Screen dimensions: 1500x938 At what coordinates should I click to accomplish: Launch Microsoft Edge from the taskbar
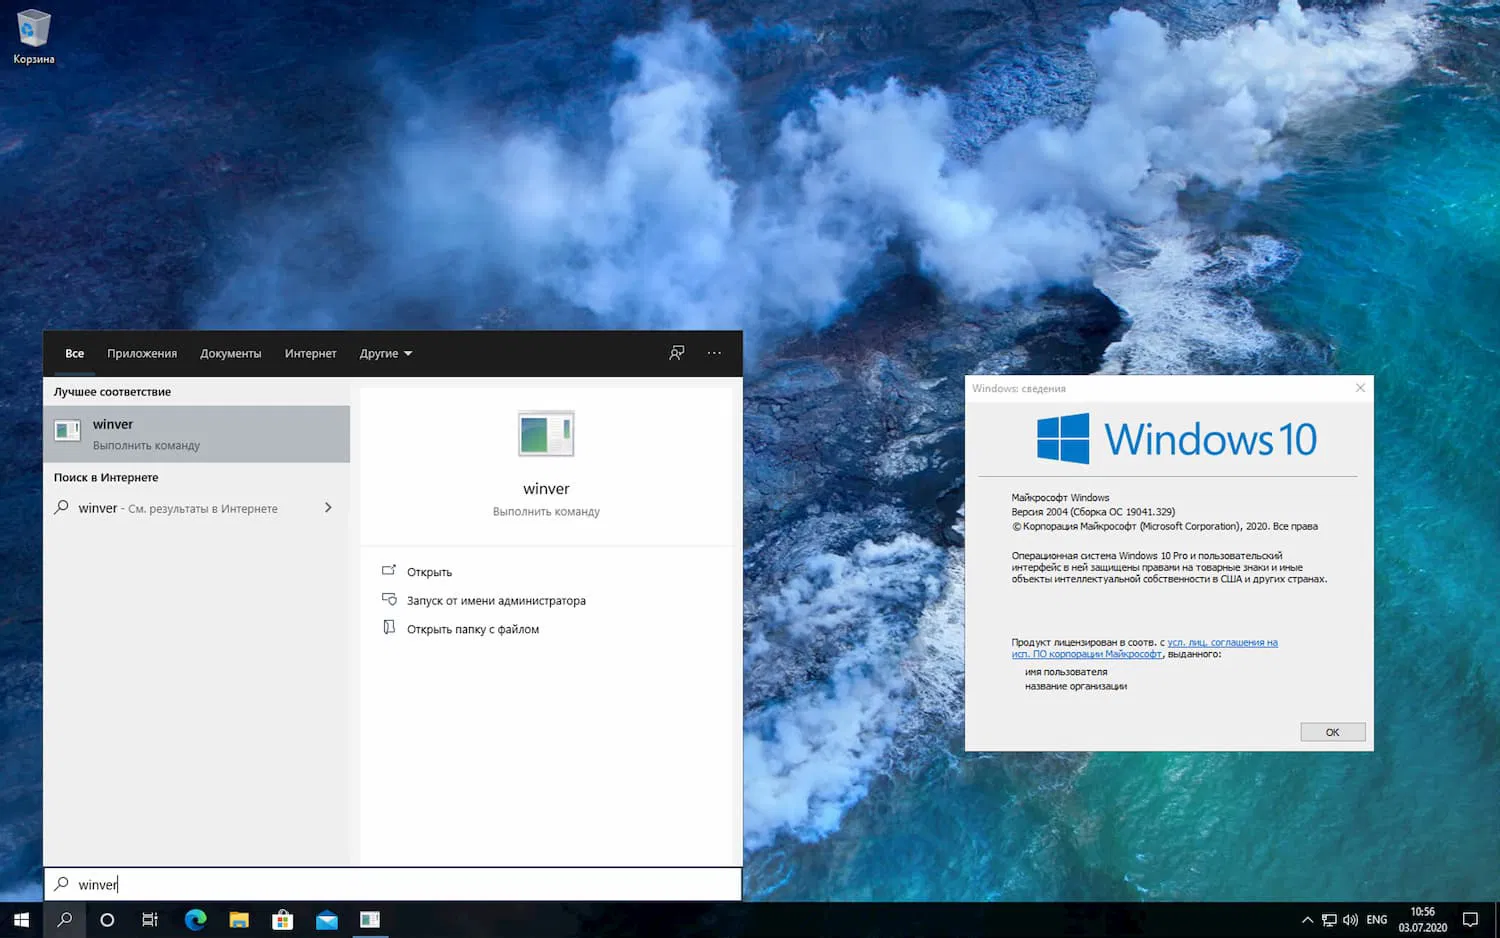pos(195,920)
